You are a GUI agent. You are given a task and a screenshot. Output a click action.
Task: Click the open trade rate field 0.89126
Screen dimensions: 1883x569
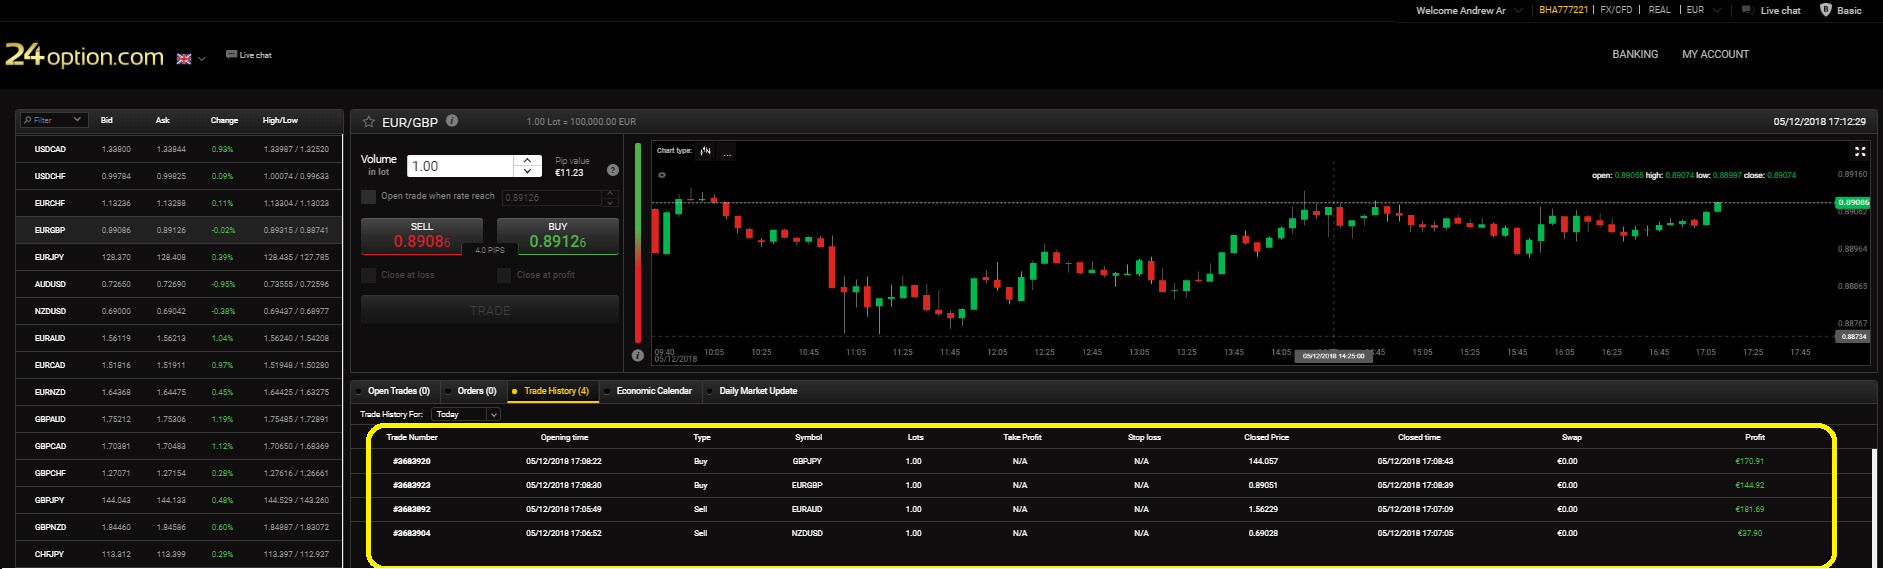point(552,198)
